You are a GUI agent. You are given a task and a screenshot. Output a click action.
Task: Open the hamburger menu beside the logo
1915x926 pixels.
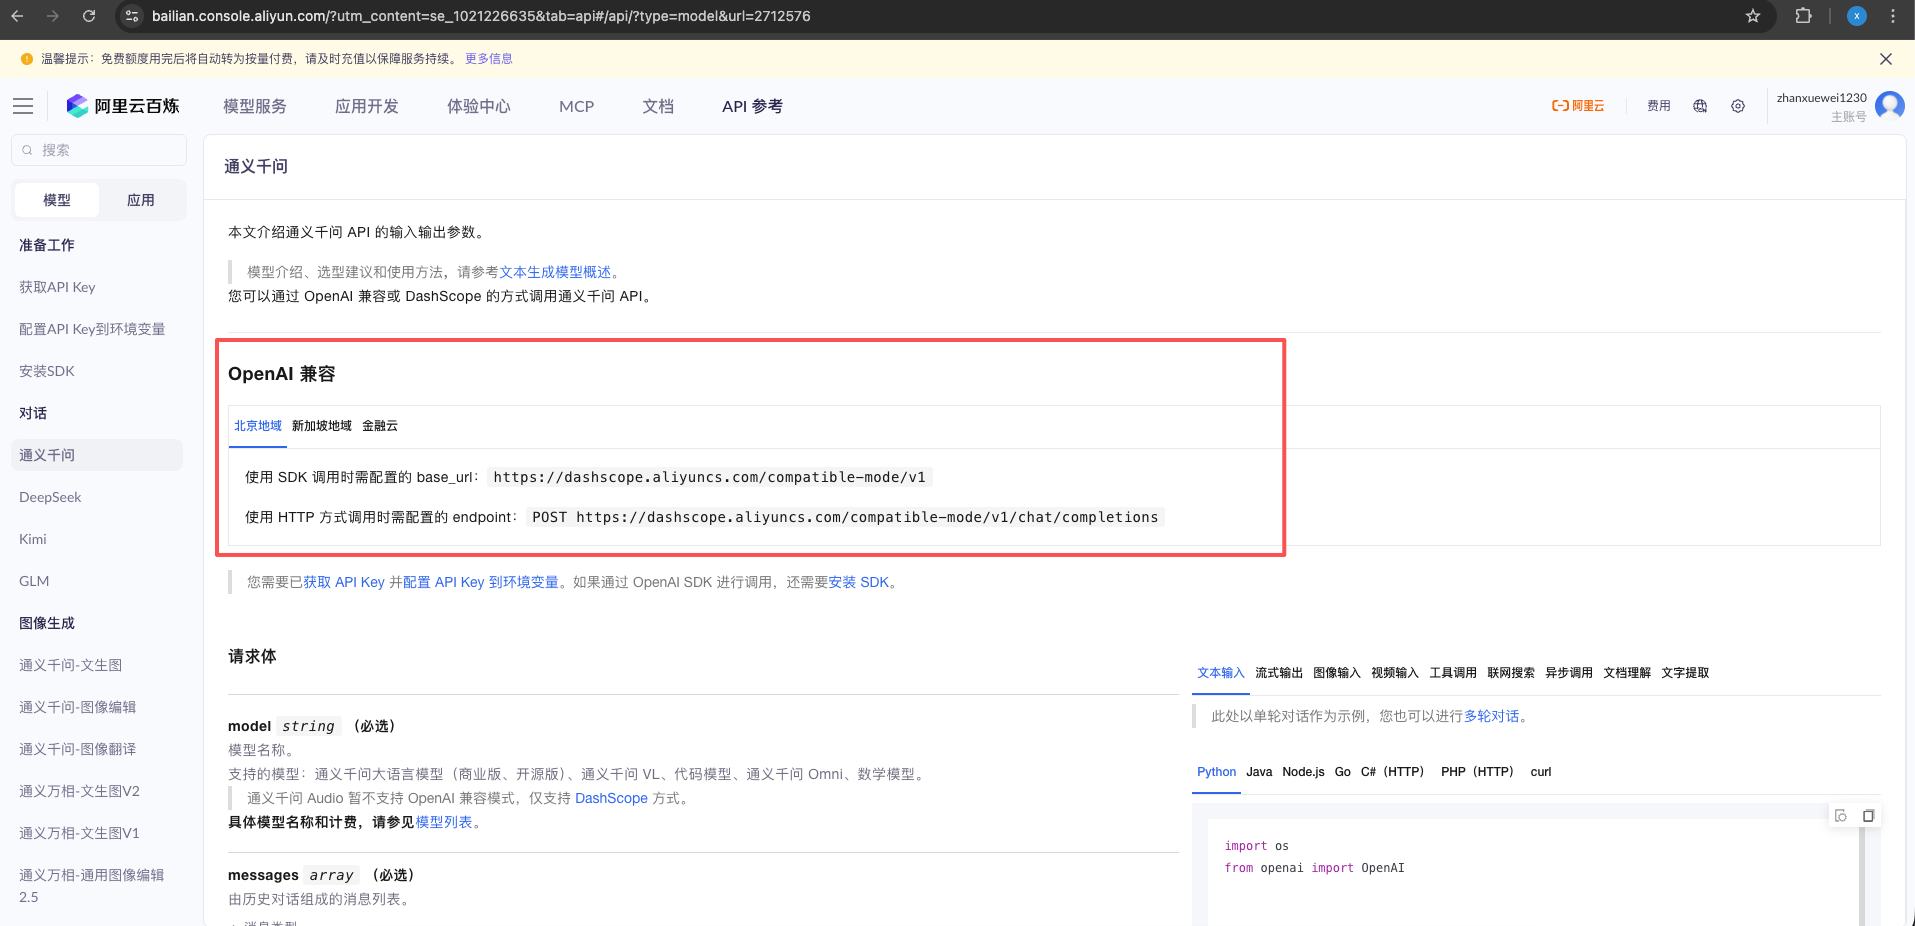point(23,106)
